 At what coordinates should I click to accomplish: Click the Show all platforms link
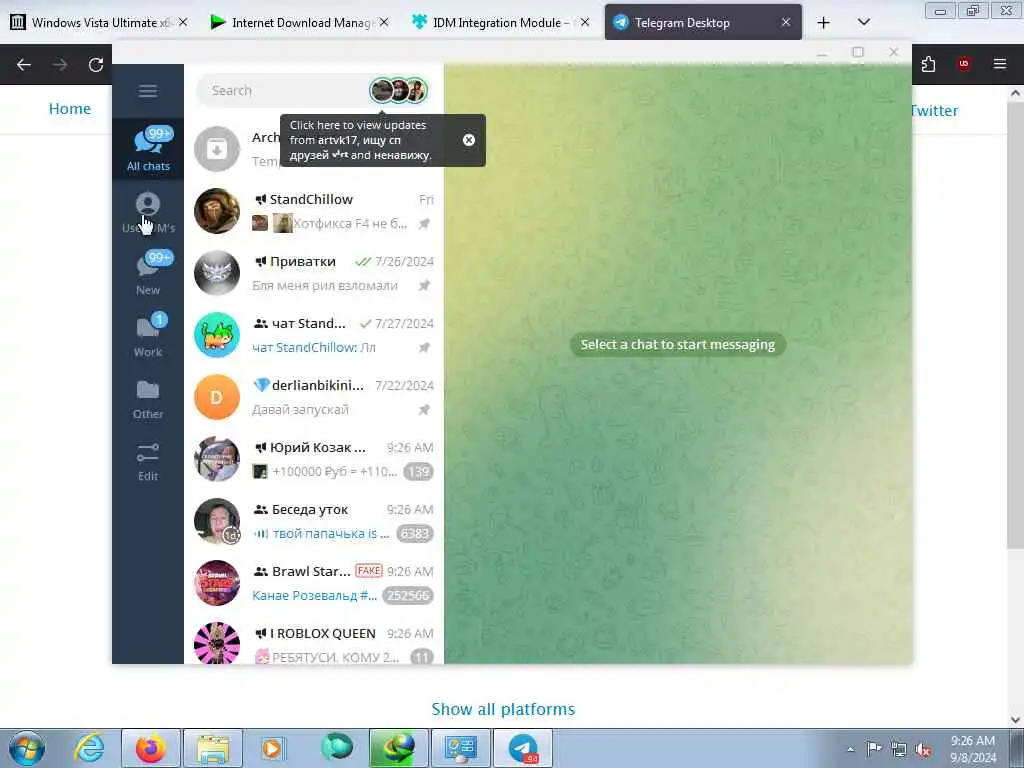pos(503,709)
